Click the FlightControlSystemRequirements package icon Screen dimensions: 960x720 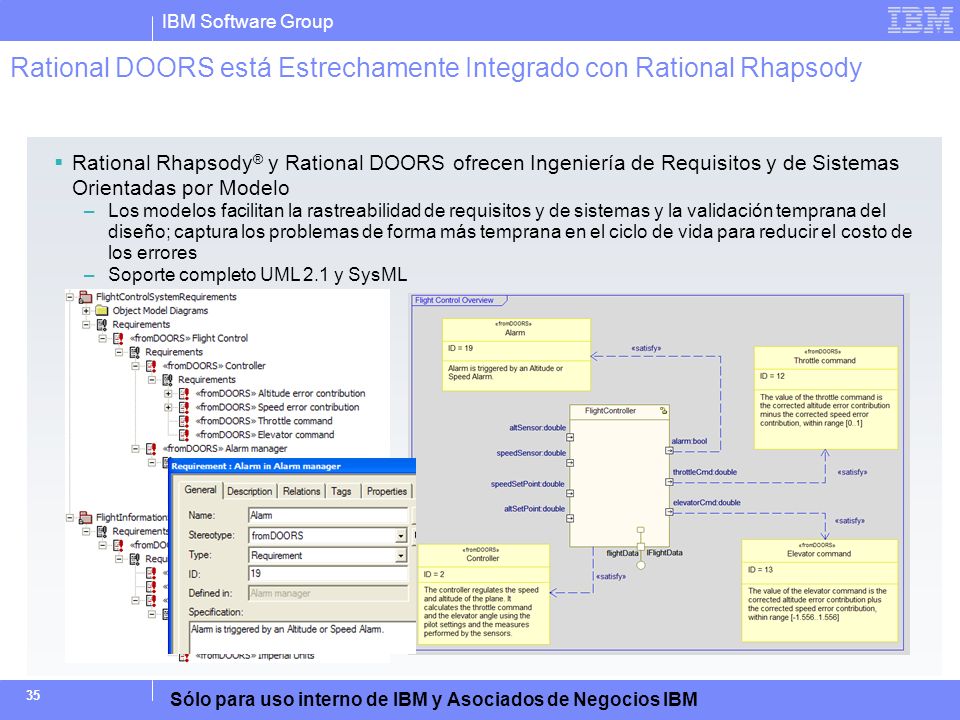(86, 297)
